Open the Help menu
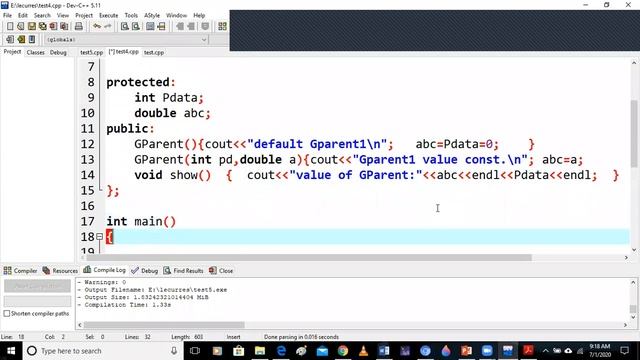This screenshot has width=640, height=360. tap(199, 16)
